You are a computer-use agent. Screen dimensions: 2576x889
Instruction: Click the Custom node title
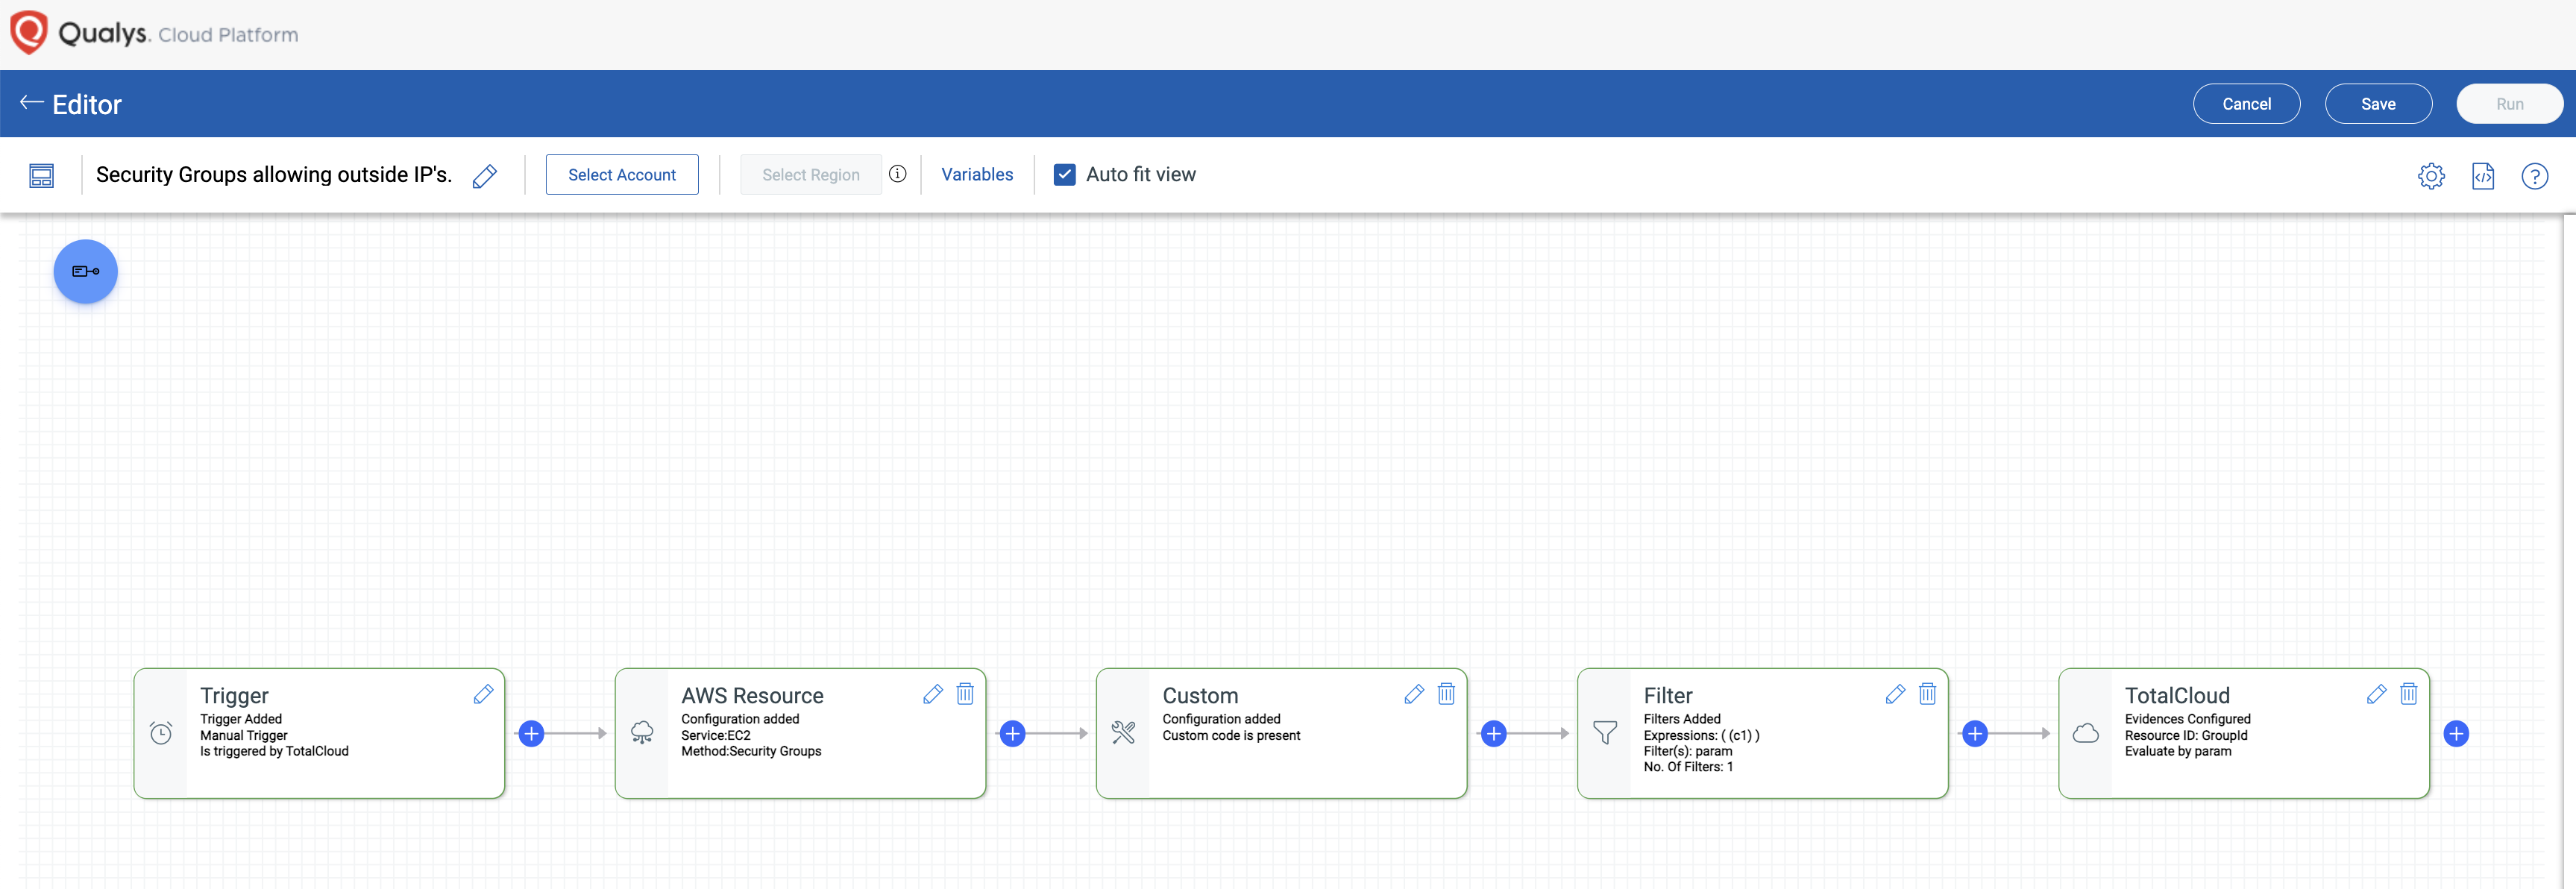[1200, 695]
